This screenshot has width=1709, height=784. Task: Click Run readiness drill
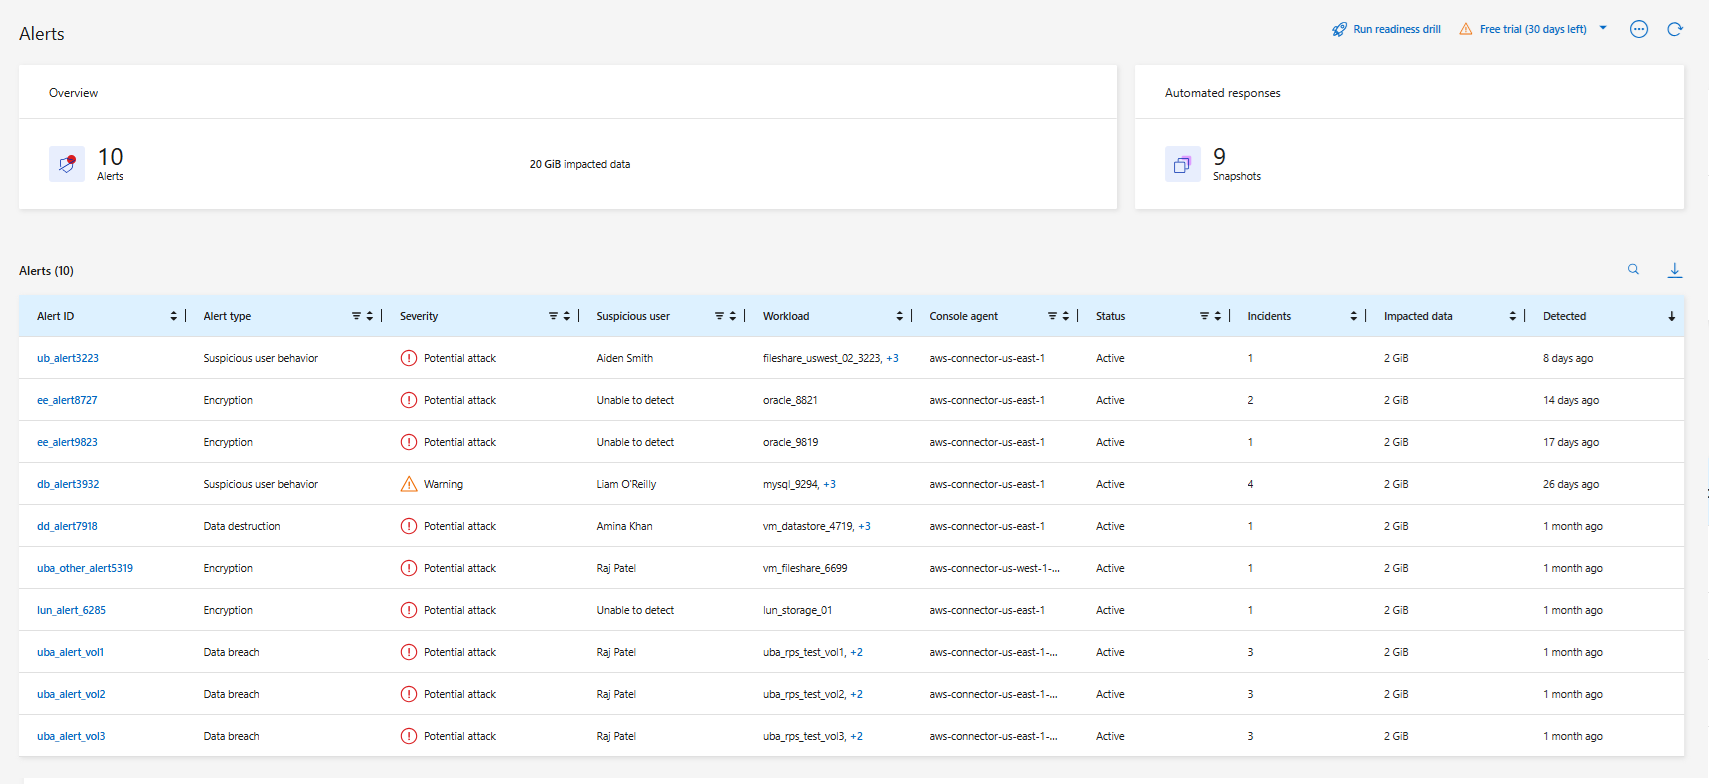point(1386,29)
